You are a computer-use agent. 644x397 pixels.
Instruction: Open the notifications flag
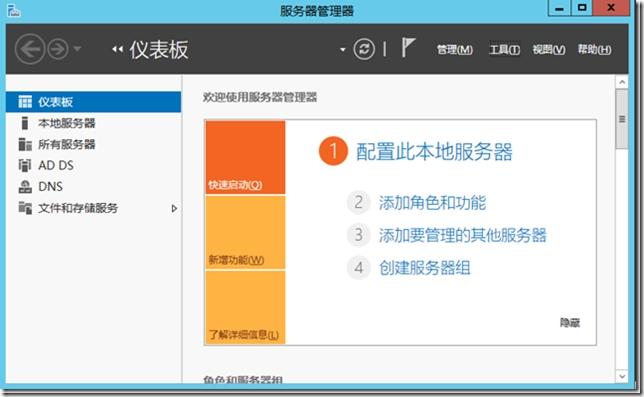(x=408, y=48)
